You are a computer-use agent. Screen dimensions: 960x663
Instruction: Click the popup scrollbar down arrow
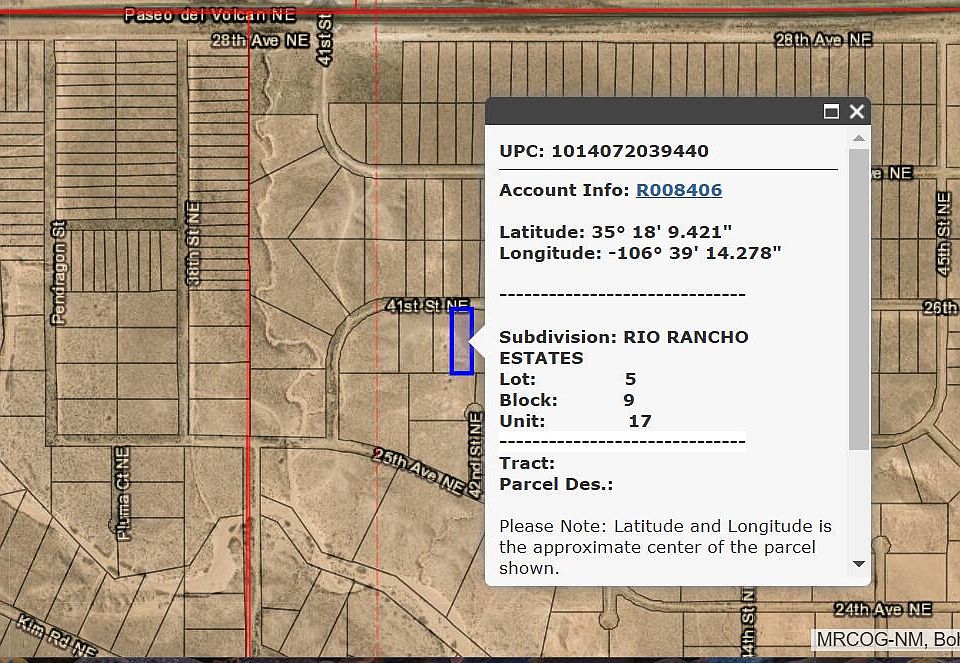[x=859, y=564]
